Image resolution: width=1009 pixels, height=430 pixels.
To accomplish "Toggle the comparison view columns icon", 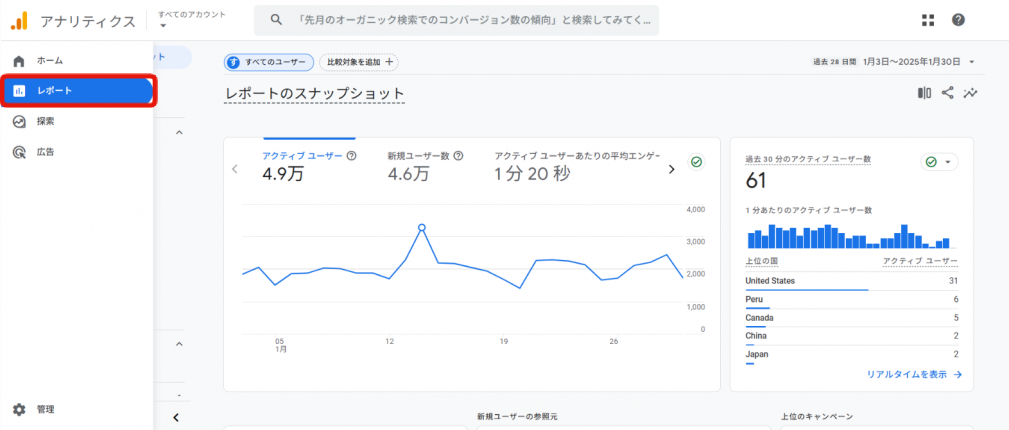I will [x=924, y=93].
